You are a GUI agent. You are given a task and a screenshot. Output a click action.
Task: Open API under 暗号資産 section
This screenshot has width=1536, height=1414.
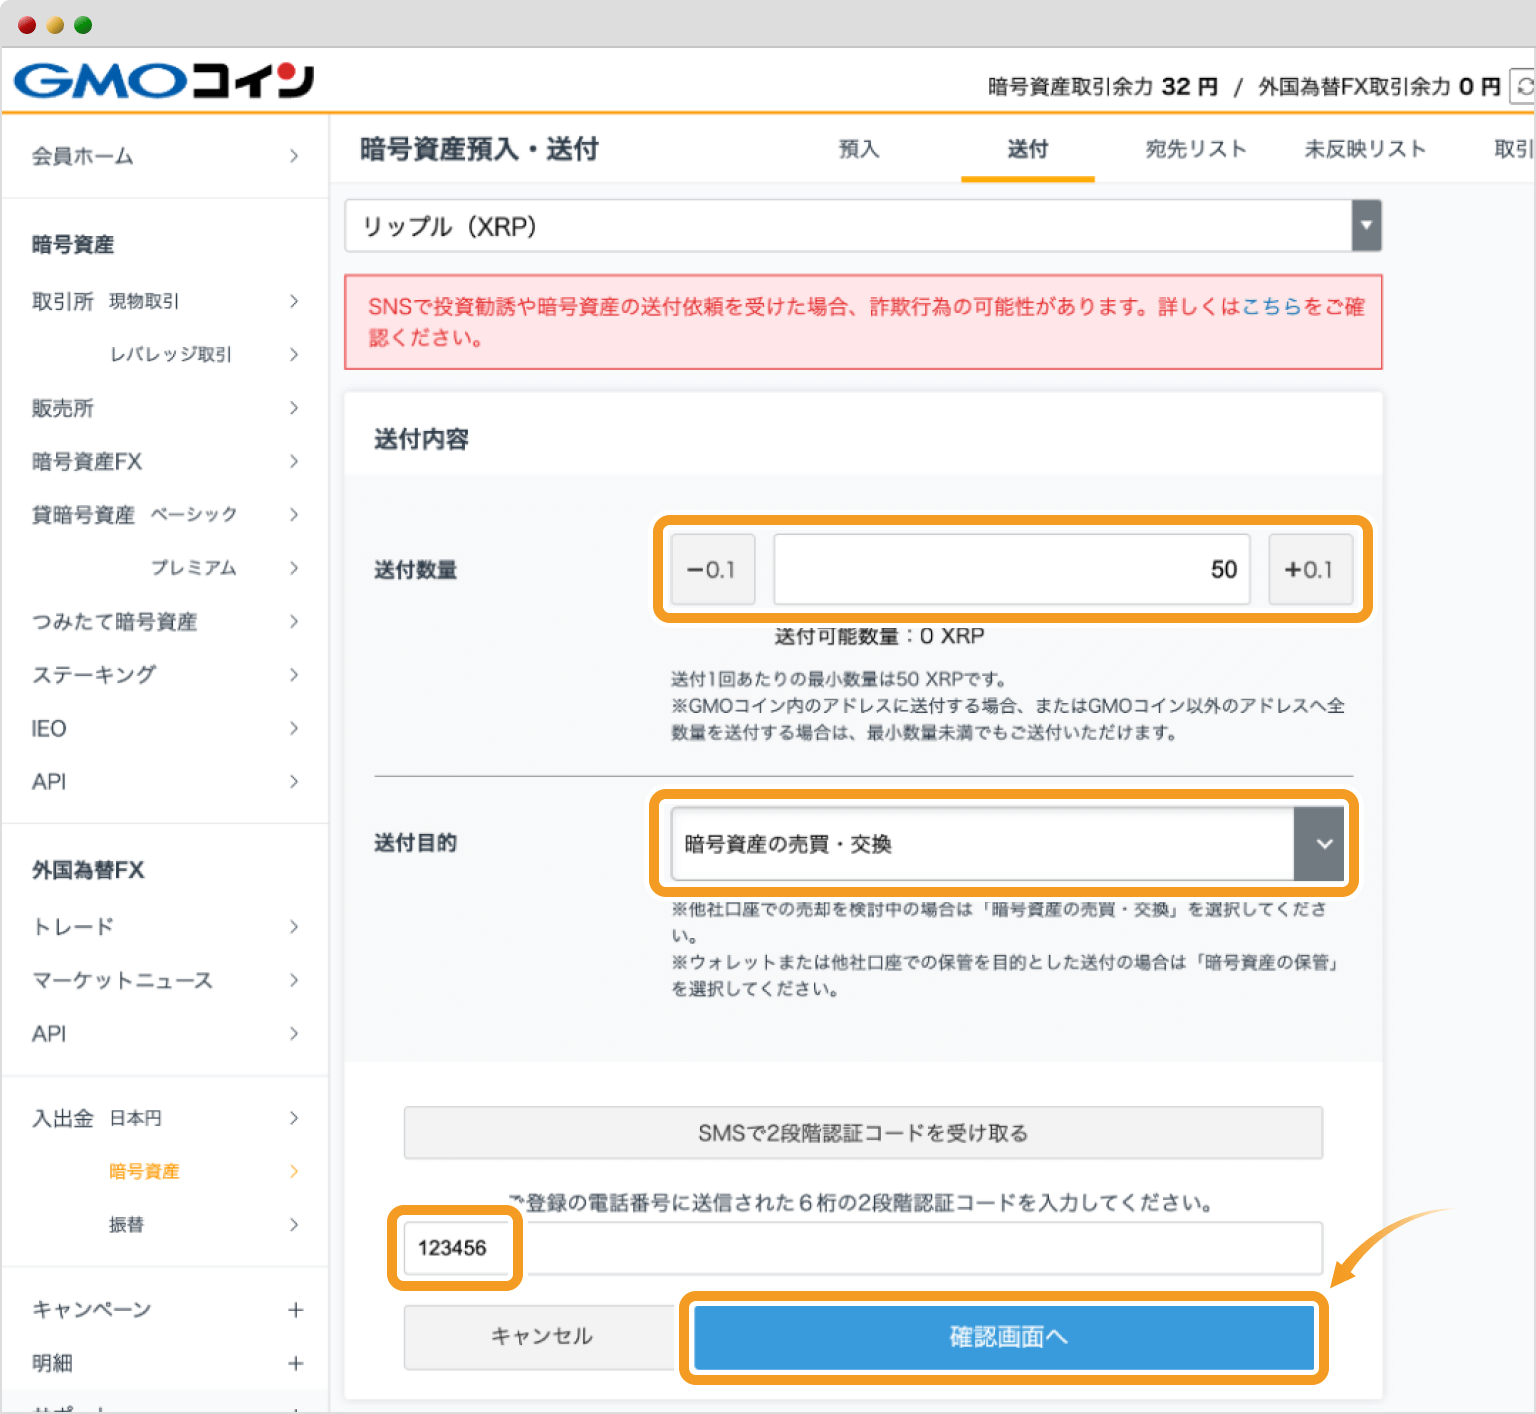(165, 781)
